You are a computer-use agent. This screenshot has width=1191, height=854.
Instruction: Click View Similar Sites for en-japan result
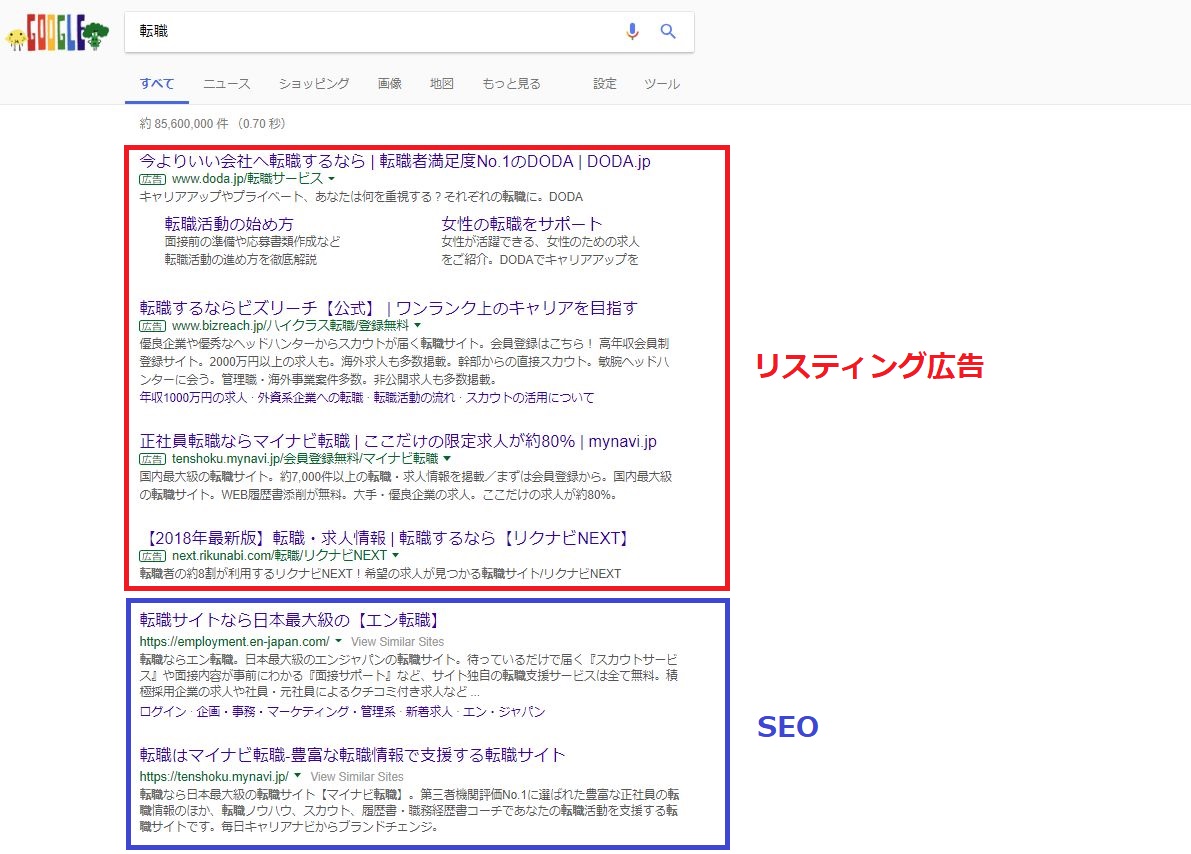[397, 641]
